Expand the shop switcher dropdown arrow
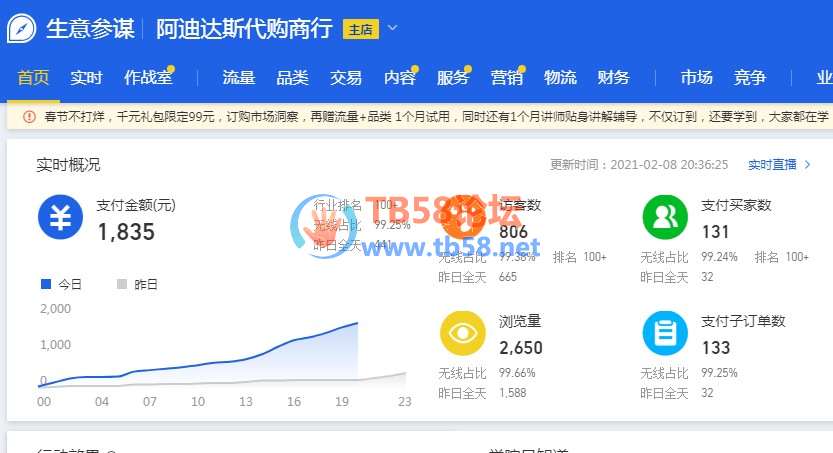 point(392,28)
